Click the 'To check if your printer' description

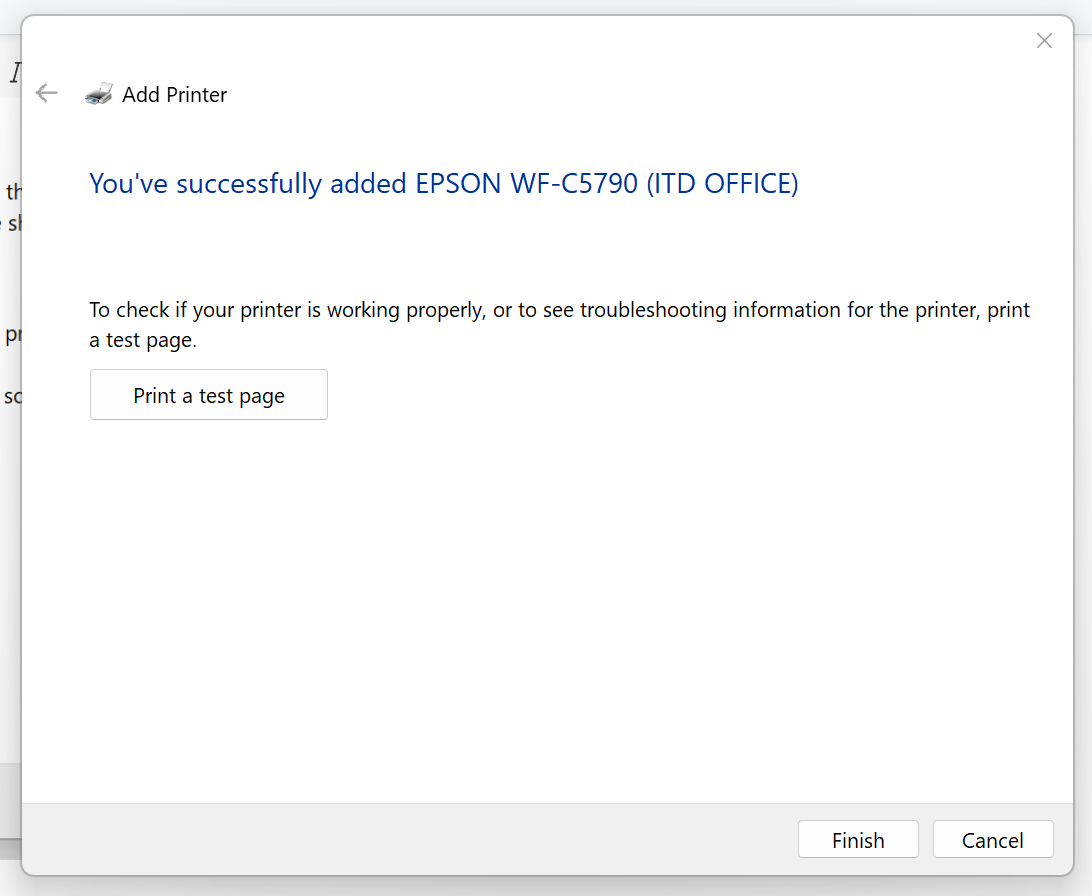click(x=559, y=324)
